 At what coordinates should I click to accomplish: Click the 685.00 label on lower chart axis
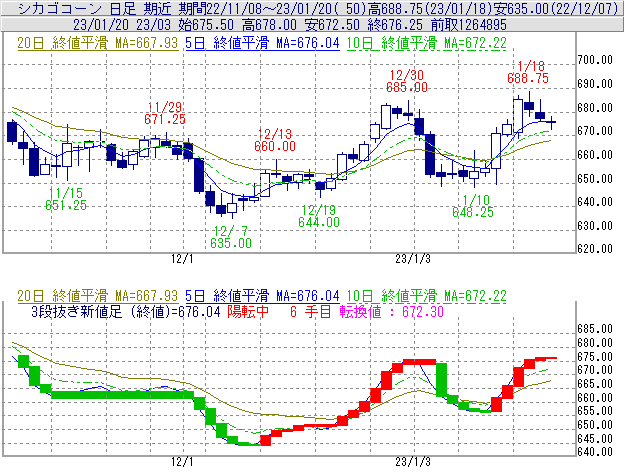(595, 329)
